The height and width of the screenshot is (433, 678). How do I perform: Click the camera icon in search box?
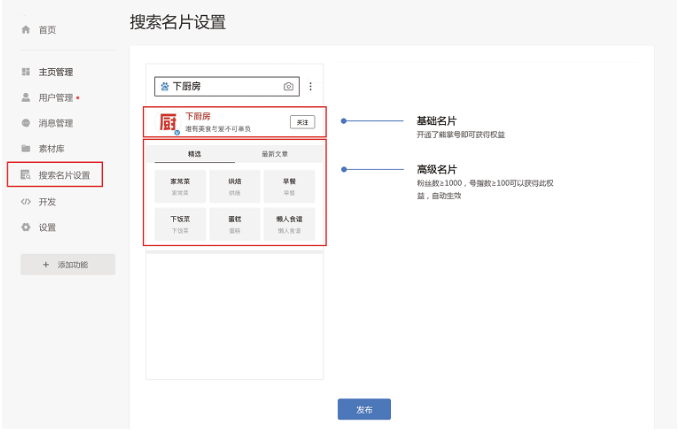point(288,87)
